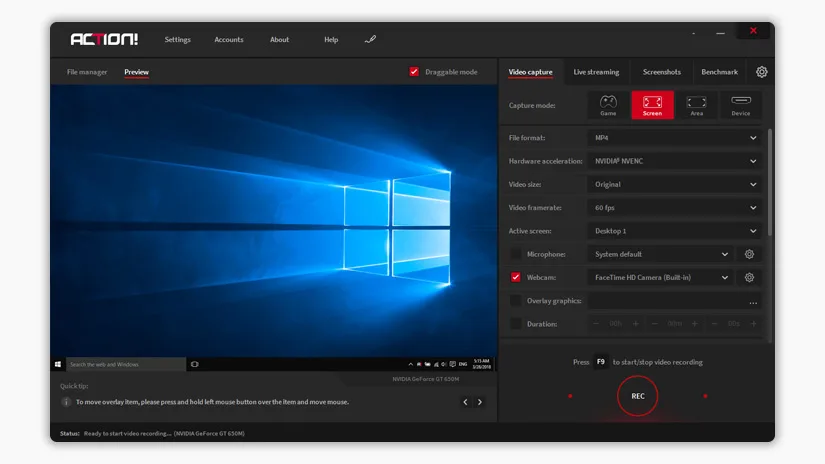Click the Task View icon in preview taskbar
This screenshot has width=825, height=464.
pyautogui.click(x=195, y=364)
